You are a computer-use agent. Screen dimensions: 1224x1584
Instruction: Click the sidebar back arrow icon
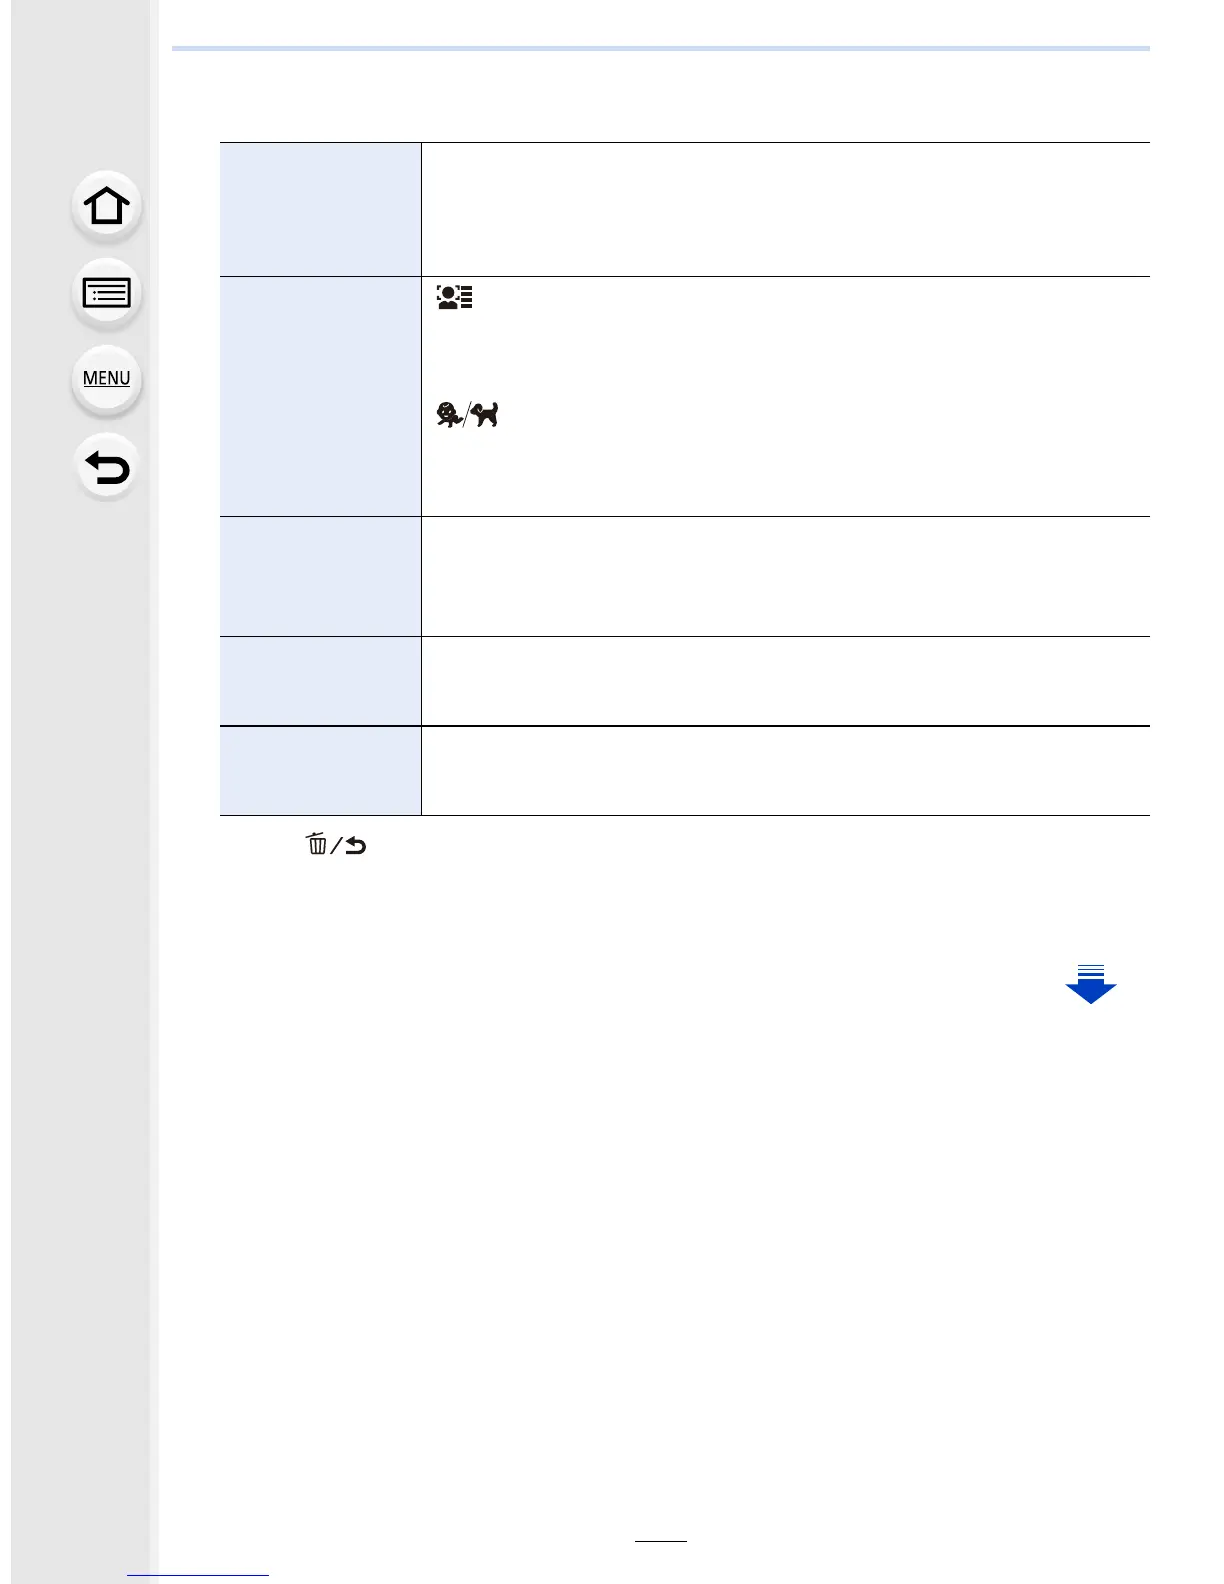click(107, 467)
